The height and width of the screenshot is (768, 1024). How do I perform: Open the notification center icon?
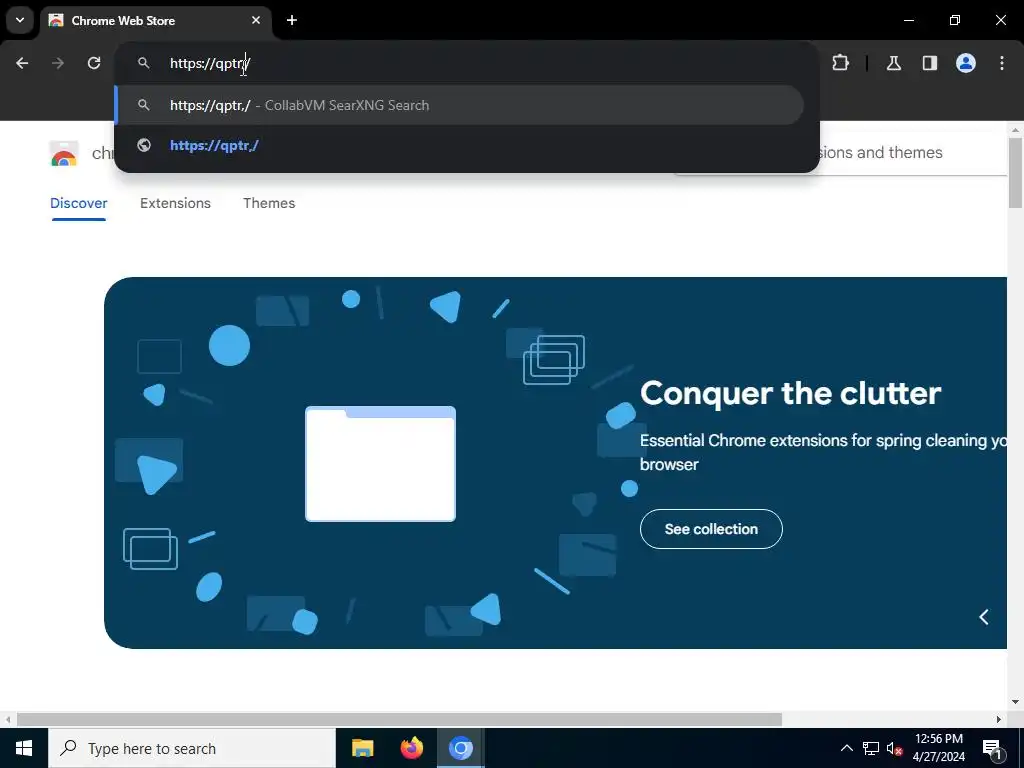993,748
